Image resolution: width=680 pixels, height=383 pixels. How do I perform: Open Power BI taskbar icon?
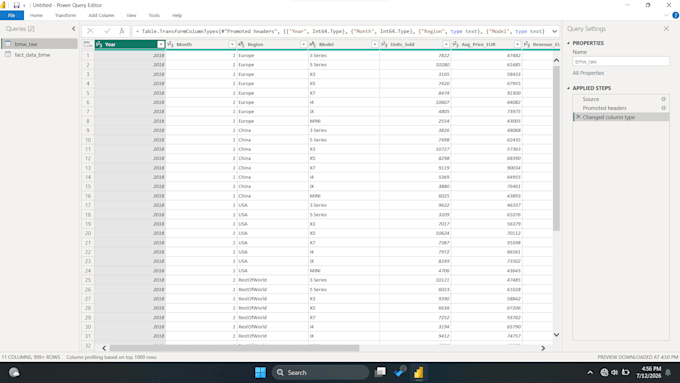click(x=418, y=372)
